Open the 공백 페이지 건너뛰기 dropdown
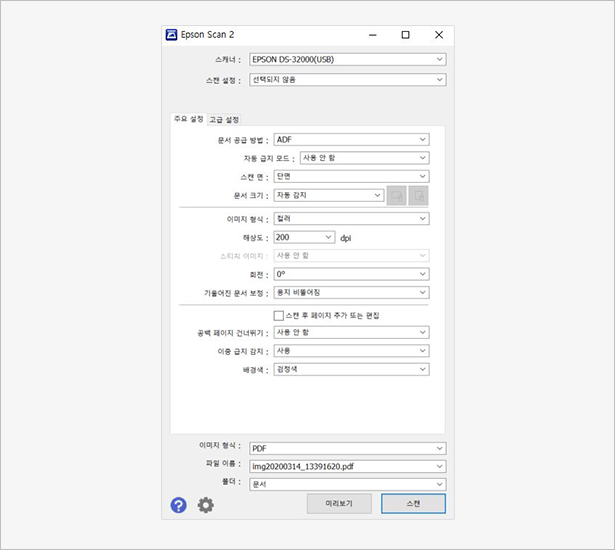Viewport: 615px width, 550px height. click(351, 332)
